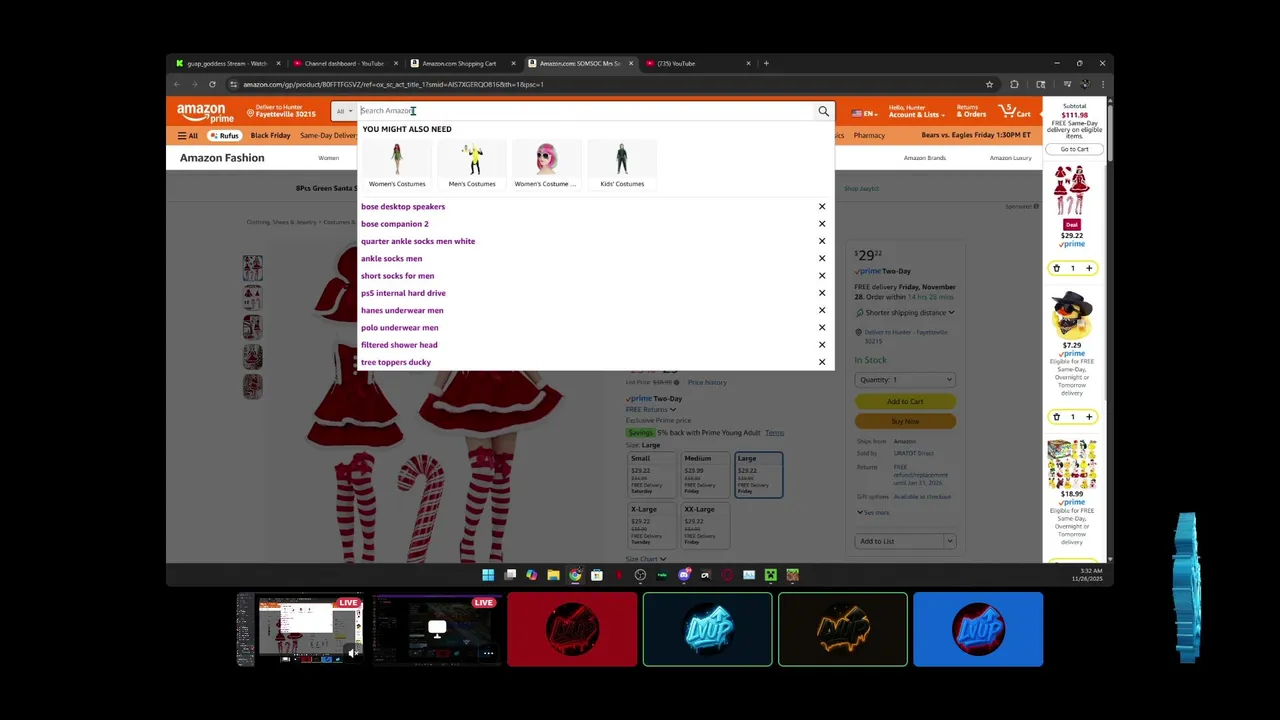Open Discord from the taskbar

click(x=684, y=575)
